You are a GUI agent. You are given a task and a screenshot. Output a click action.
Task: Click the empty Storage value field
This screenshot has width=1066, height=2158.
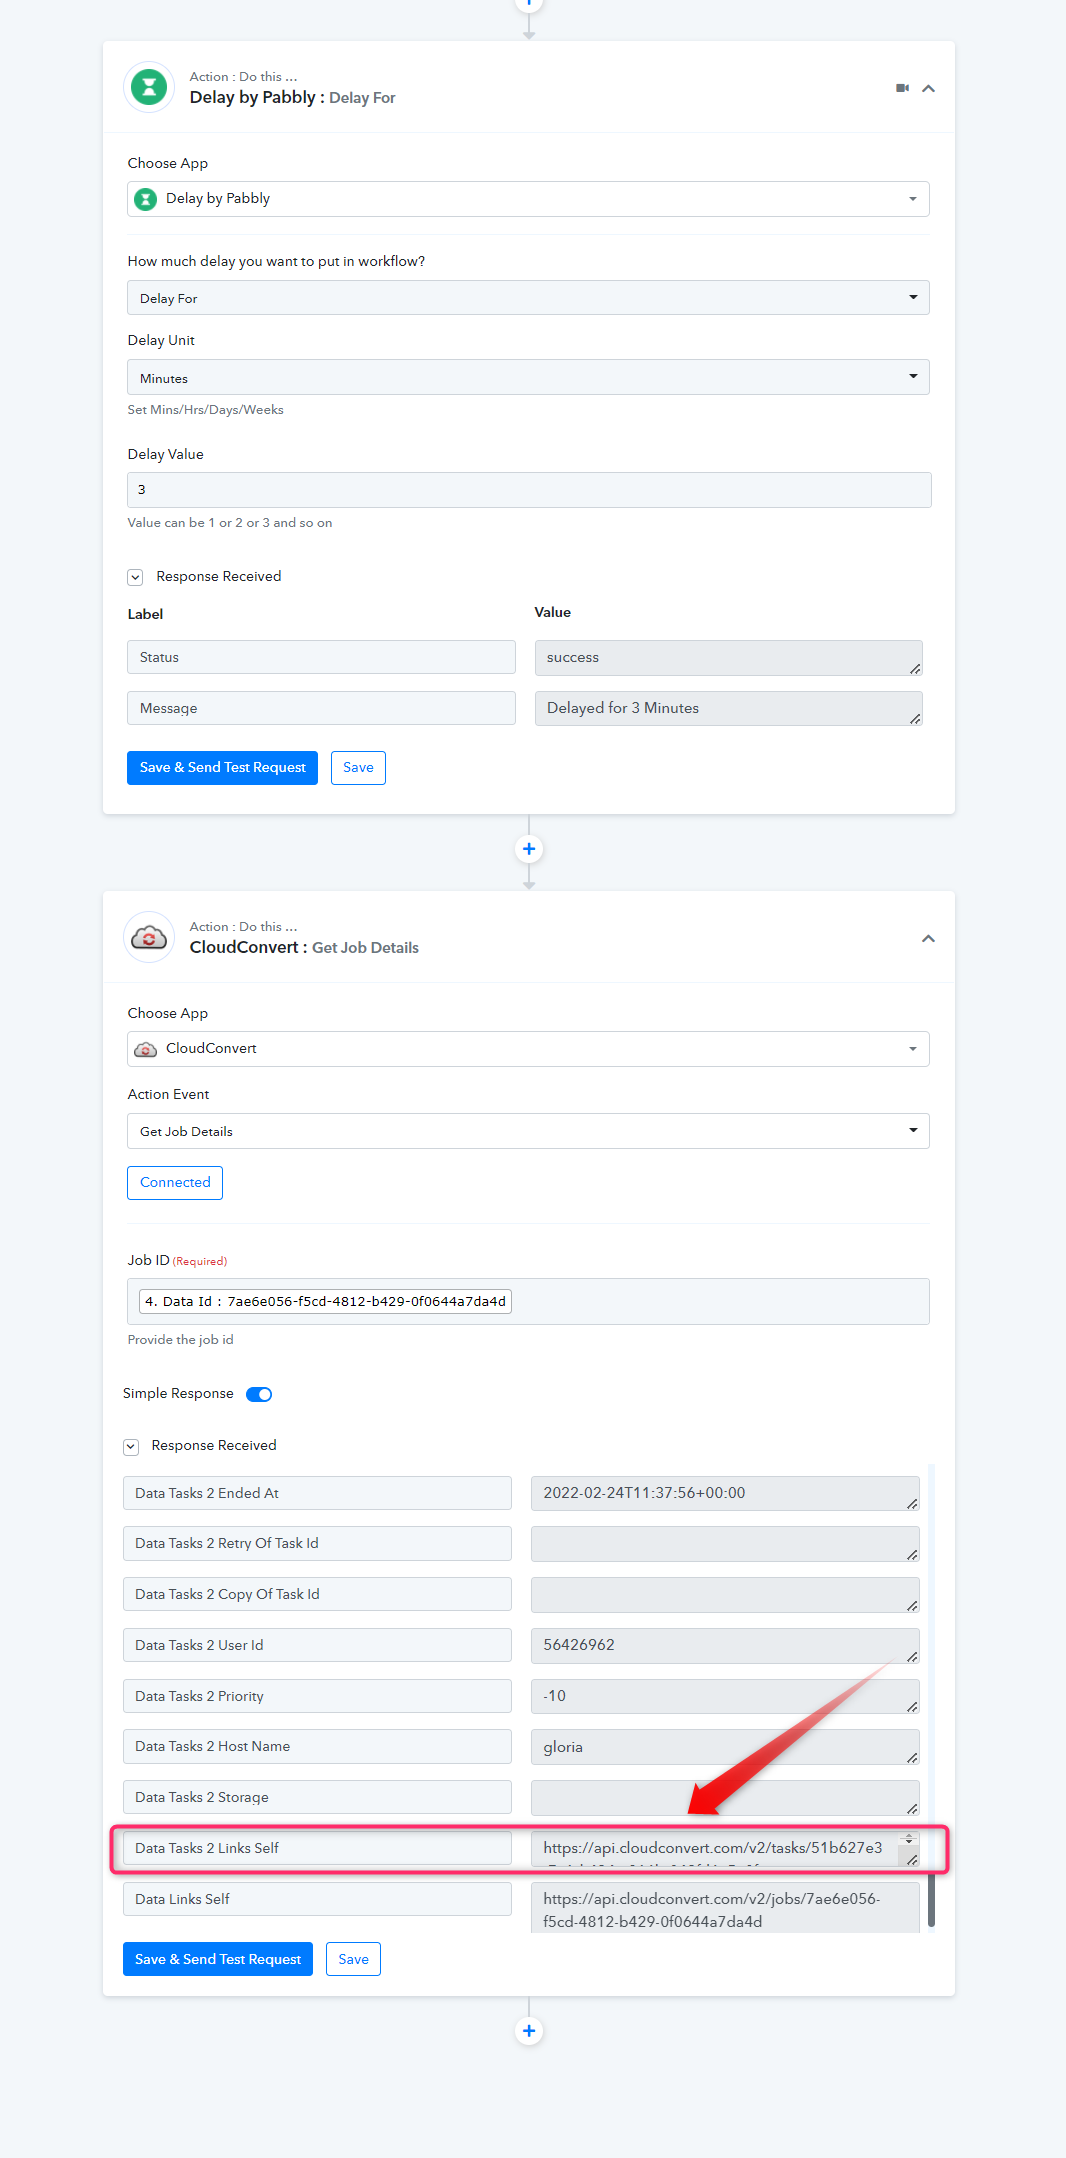tap(725, 1798)
